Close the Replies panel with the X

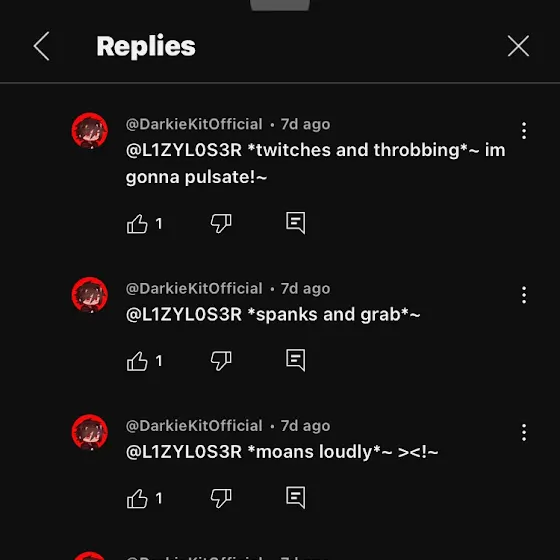click(x=518, y=46)
